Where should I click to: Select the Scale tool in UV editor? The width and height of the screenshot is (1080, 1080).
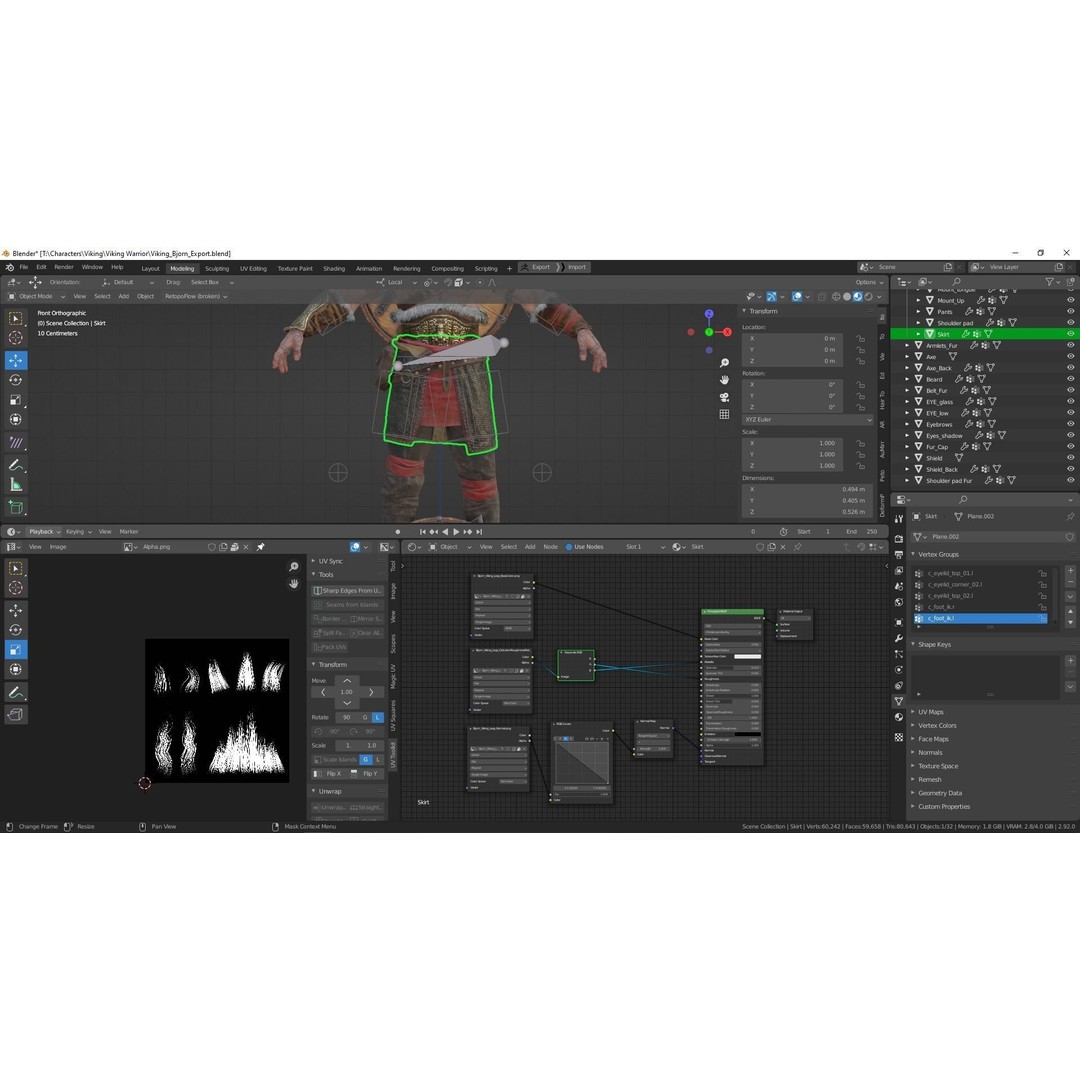pos(16,650)
